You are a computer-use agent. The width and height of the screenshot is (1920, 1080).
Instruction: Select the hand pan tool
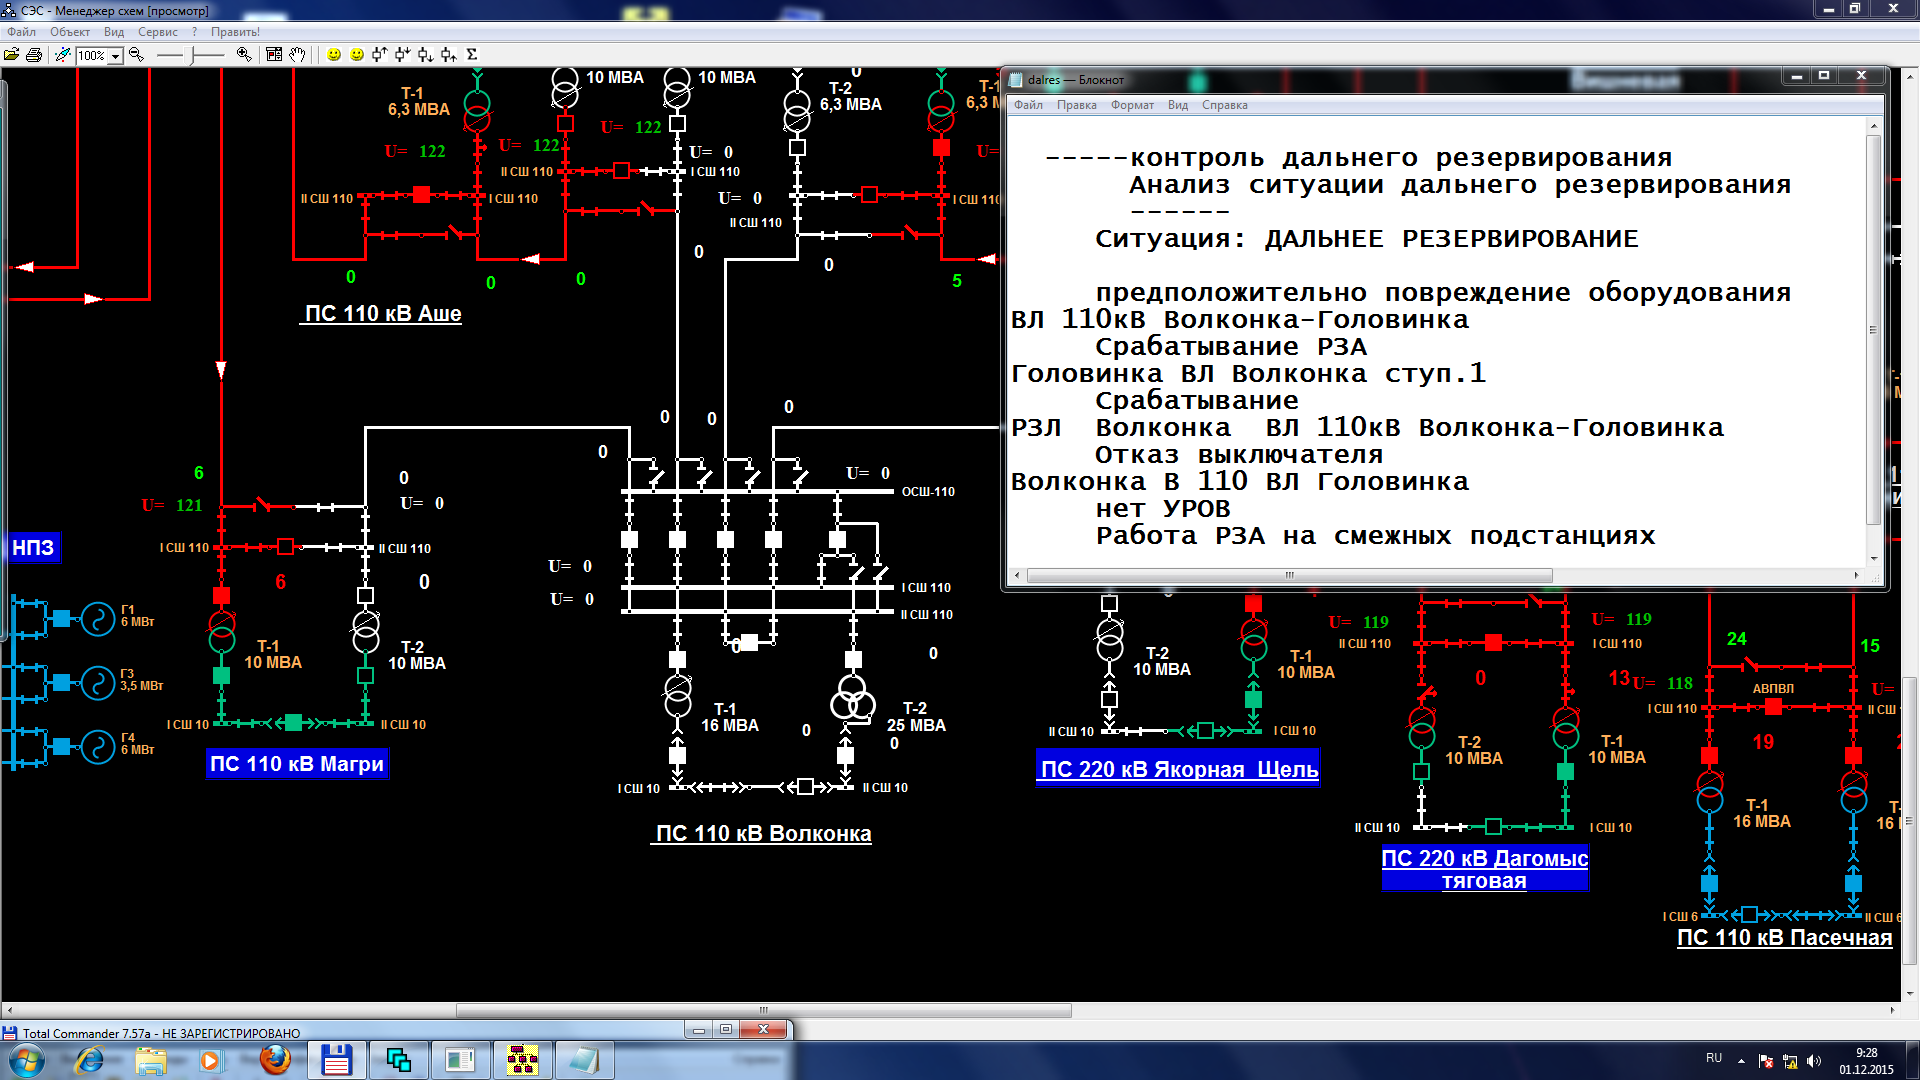[297, 55]
